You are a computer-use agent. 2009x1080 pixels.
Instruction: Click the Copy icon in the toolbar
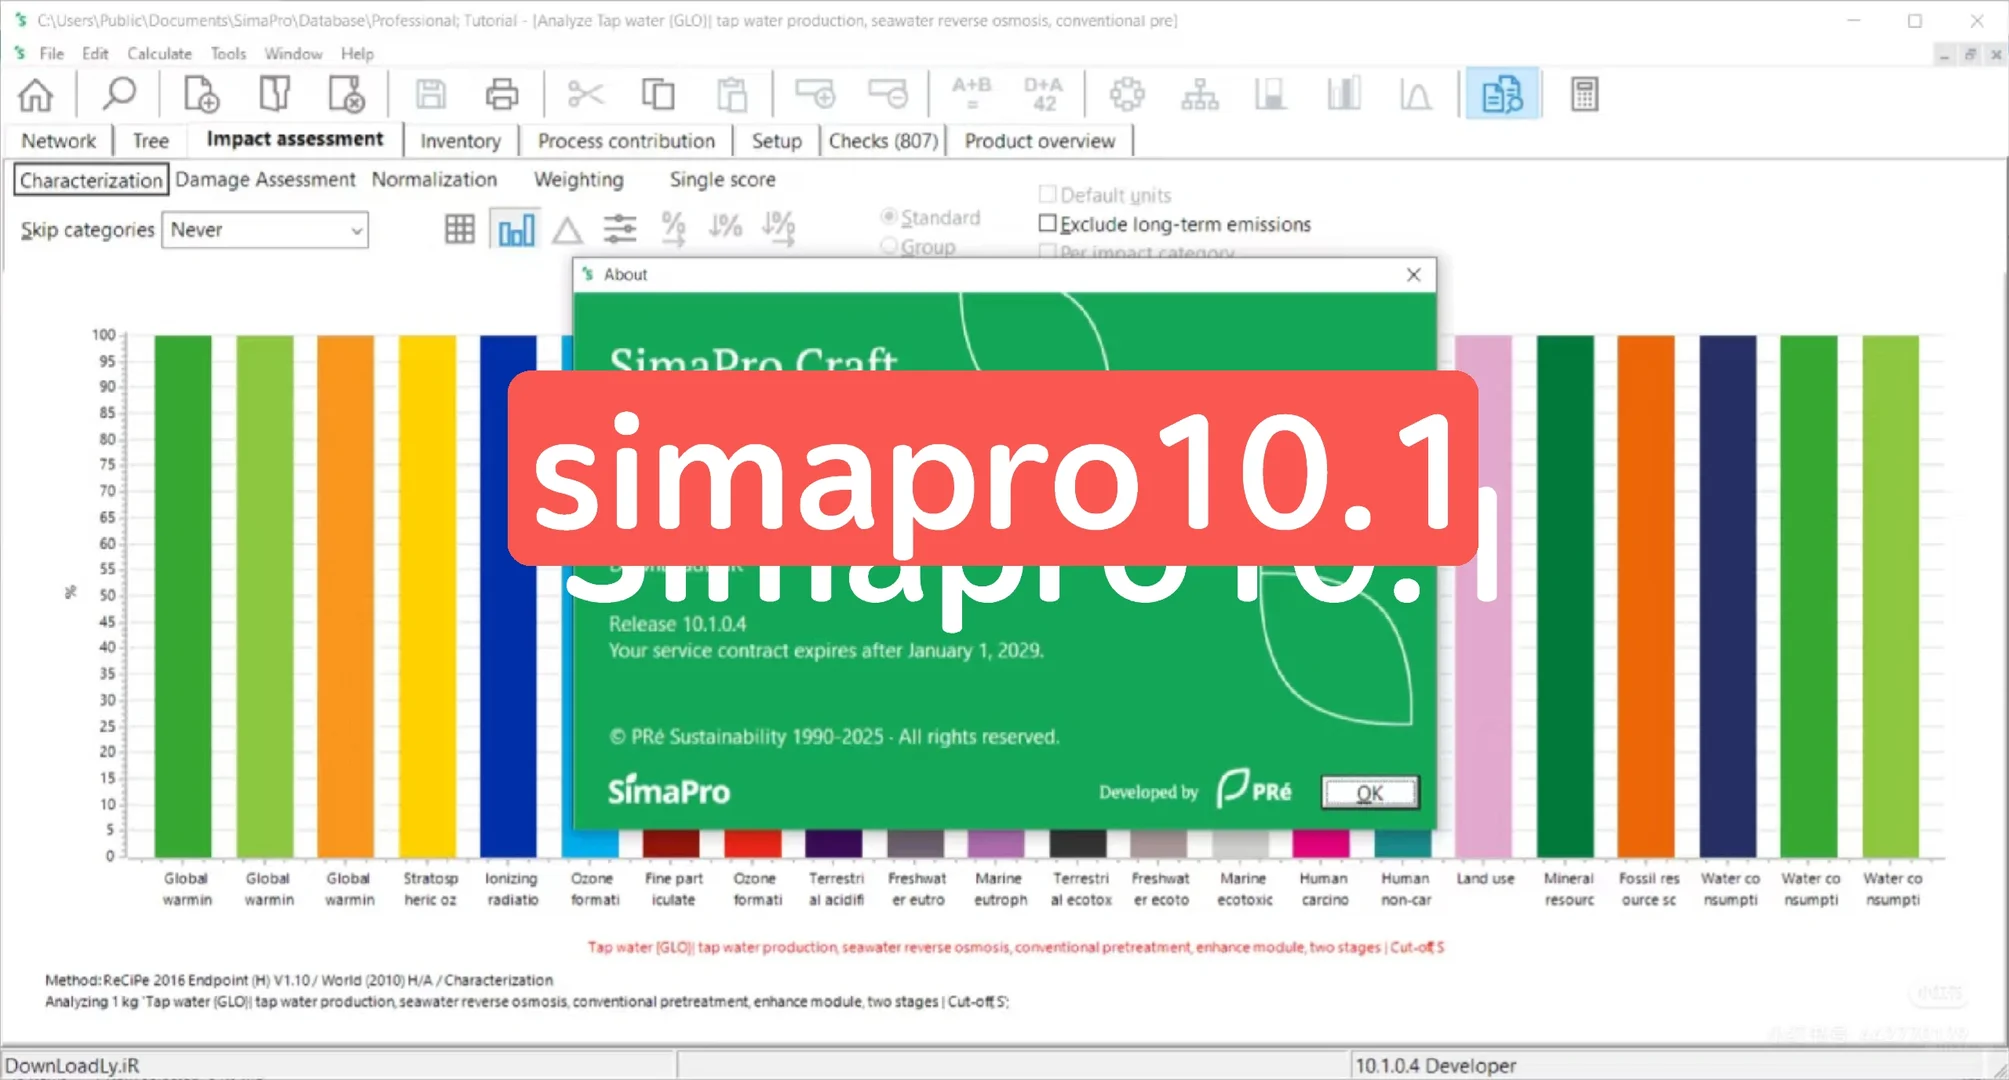(x=658, y=93)
